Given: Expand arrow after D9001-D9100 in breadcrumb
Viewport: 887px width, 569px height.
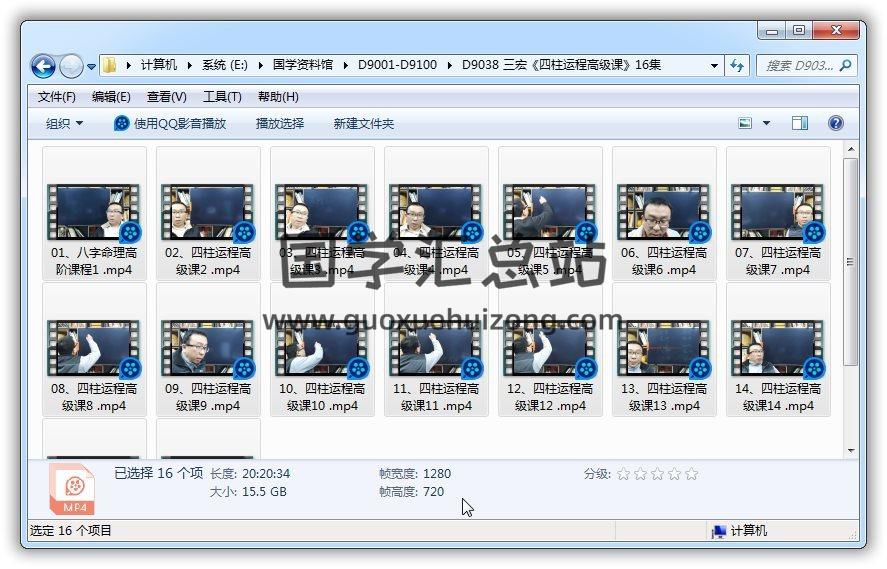Looking at the screenshot, I should coord(449,66).
